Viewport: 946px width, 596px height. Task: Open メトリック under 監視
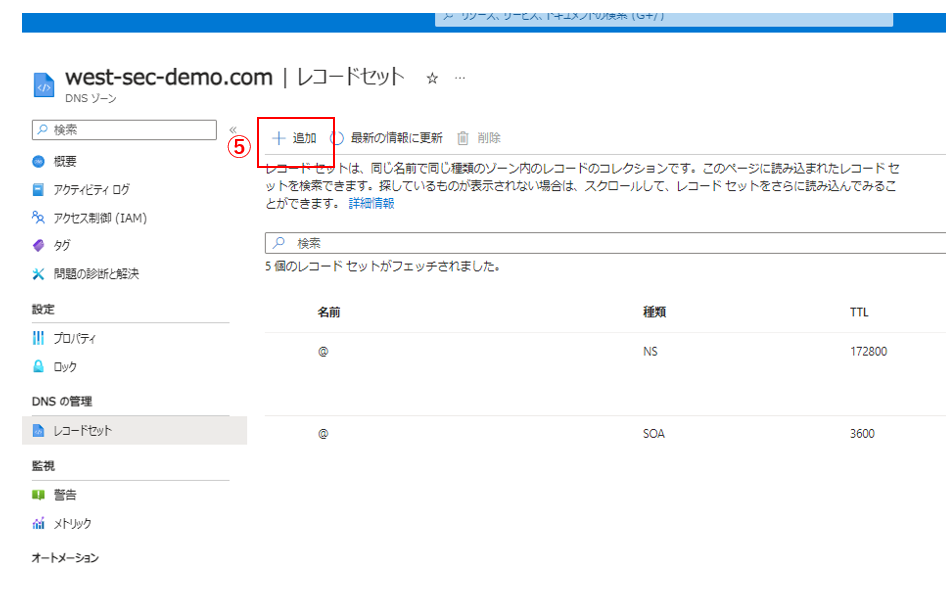[72, 524]
